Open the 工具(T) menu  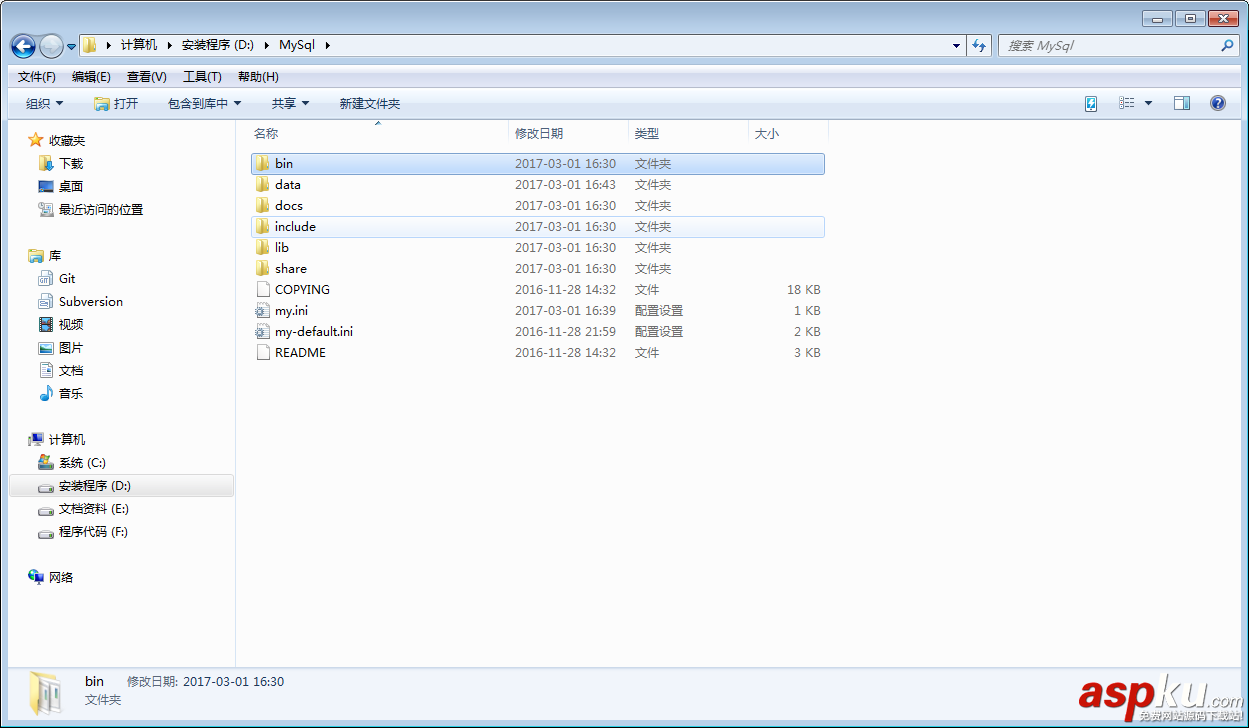202,77
